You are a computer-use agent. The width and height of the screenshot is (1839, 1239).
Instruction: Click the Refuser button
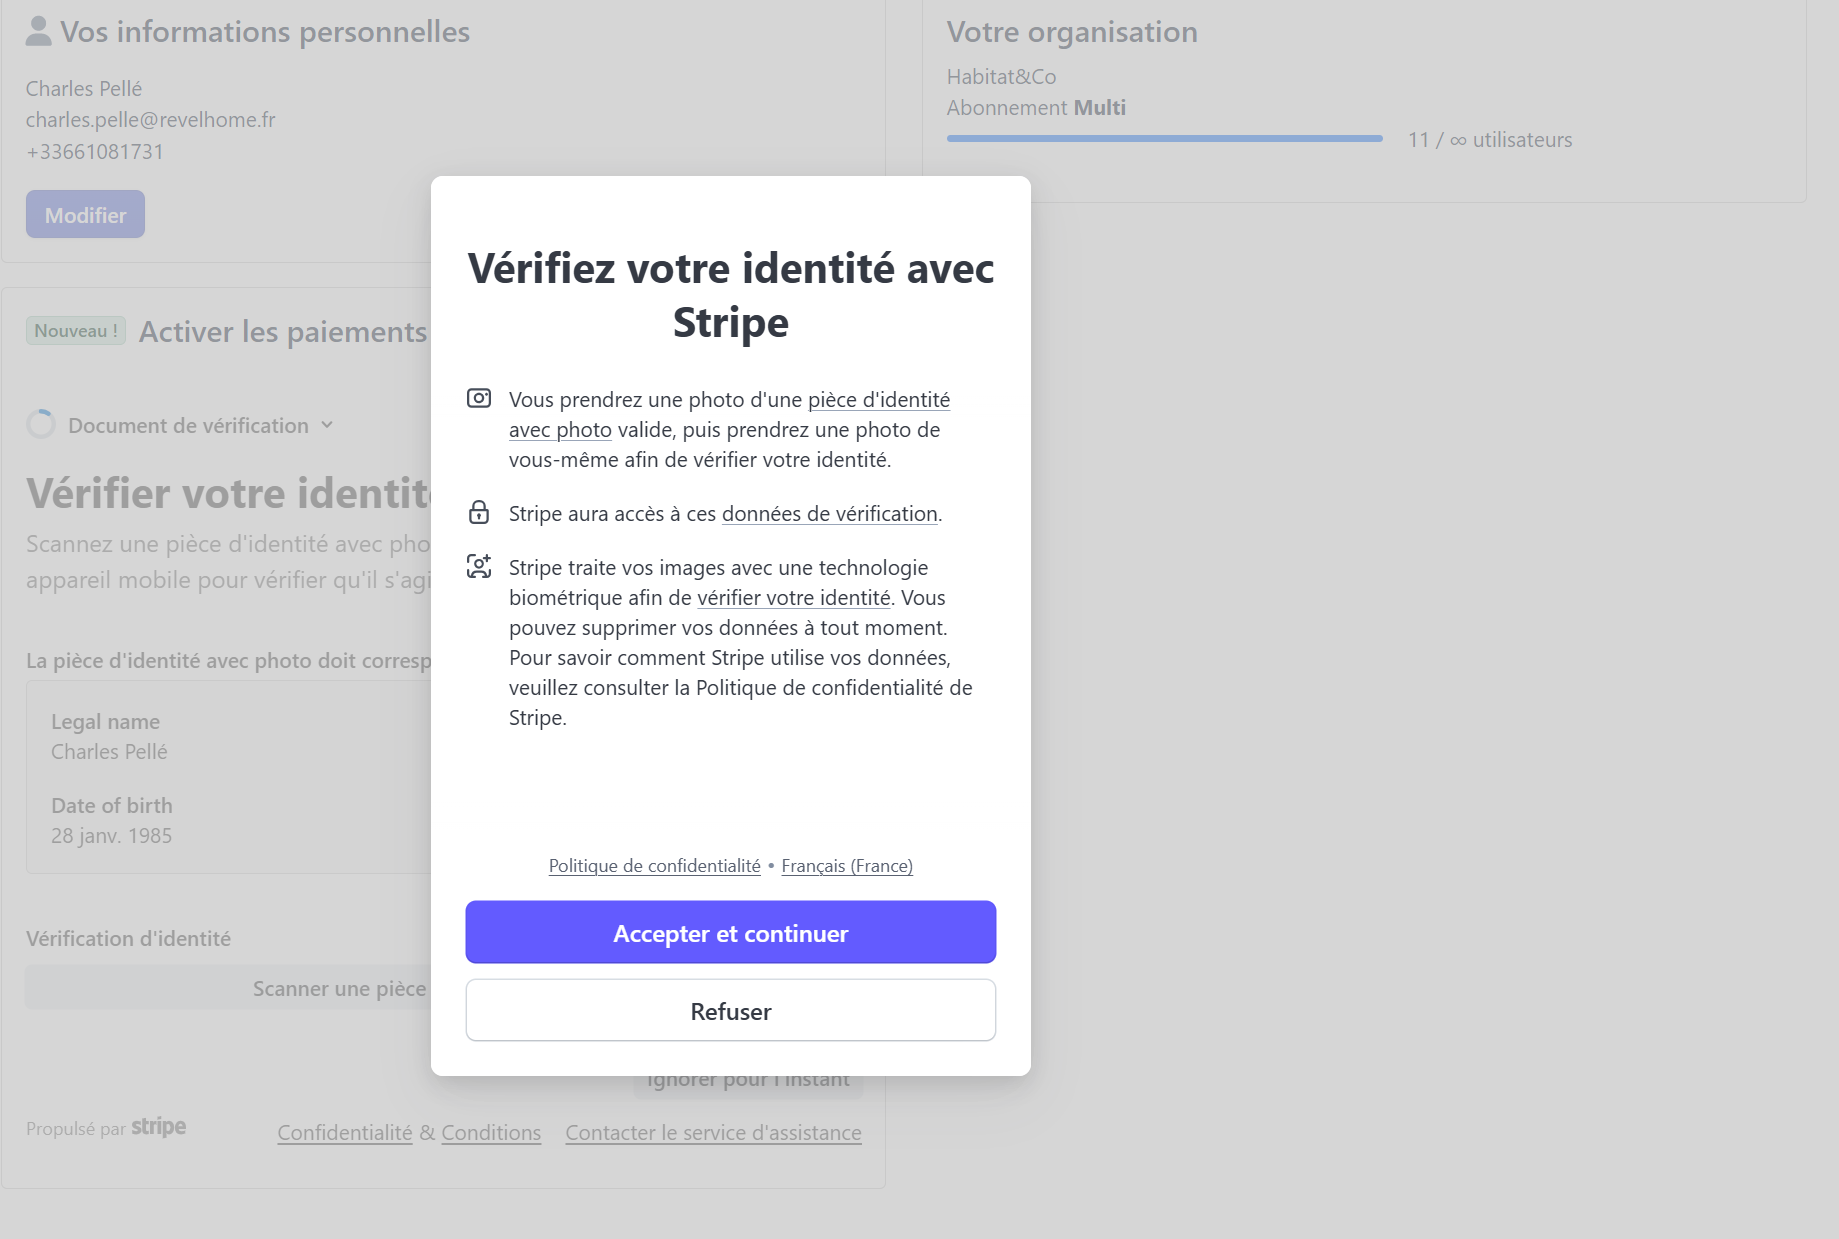pos(731,1011)
